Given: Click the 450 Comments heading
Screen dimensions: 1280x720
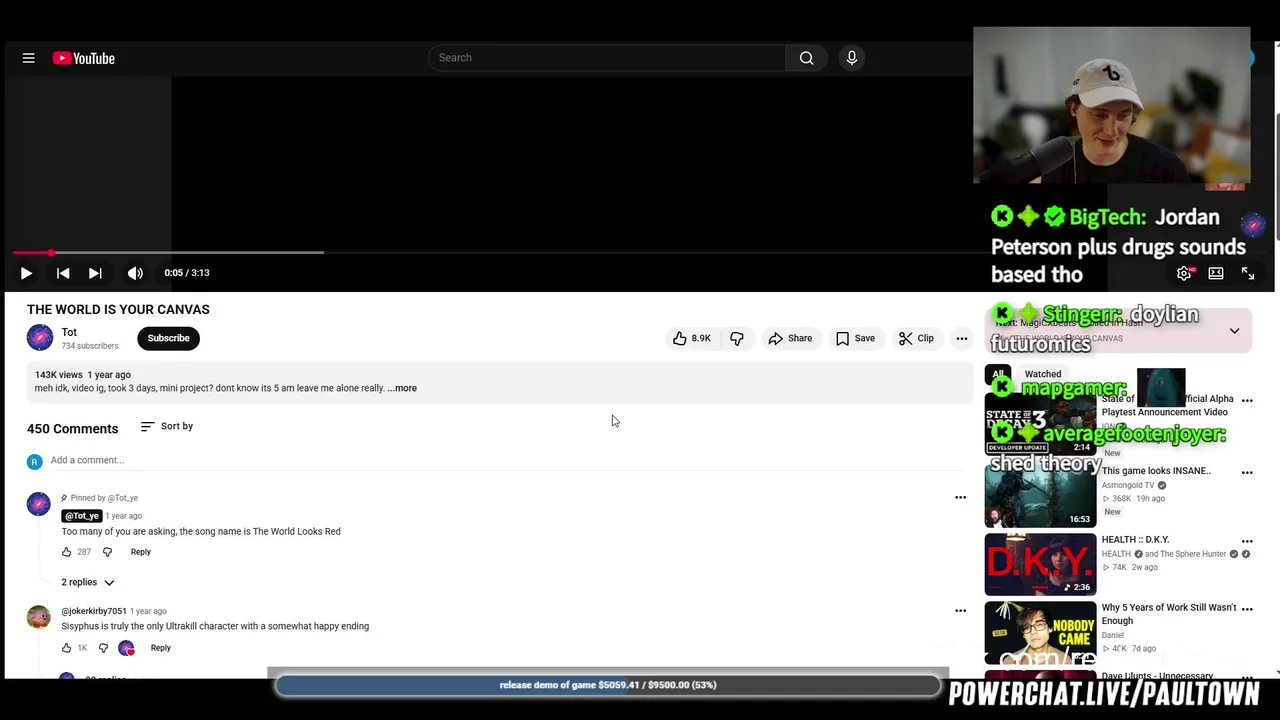Looking at the screenshot, I should click(72, 429).
